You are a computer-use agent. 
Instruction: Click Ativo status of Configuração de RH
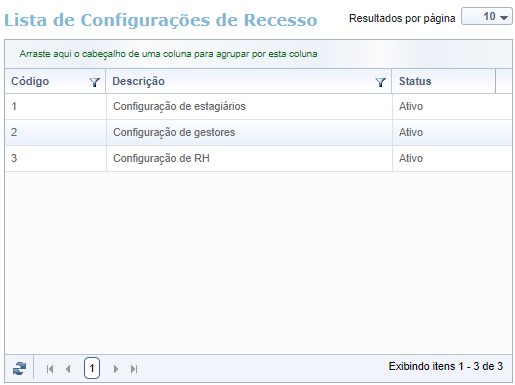[x=411, y=158]
